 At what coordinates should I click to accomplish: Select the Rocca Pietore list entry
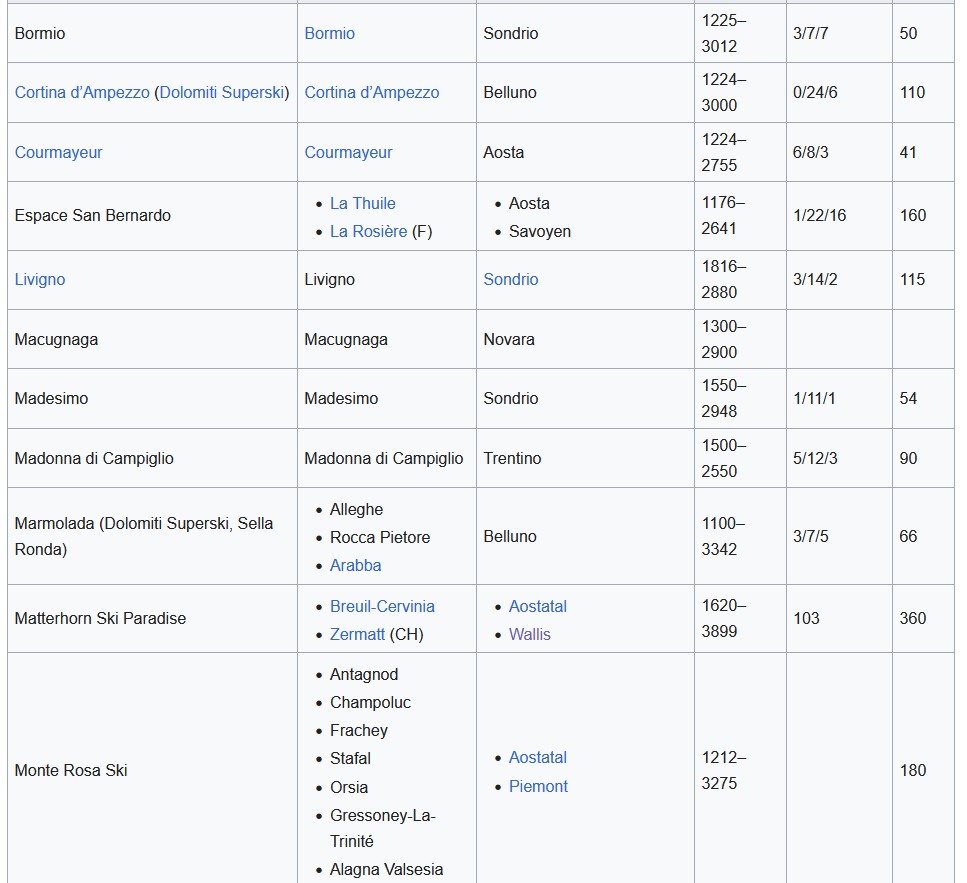[x=380, y=537]
